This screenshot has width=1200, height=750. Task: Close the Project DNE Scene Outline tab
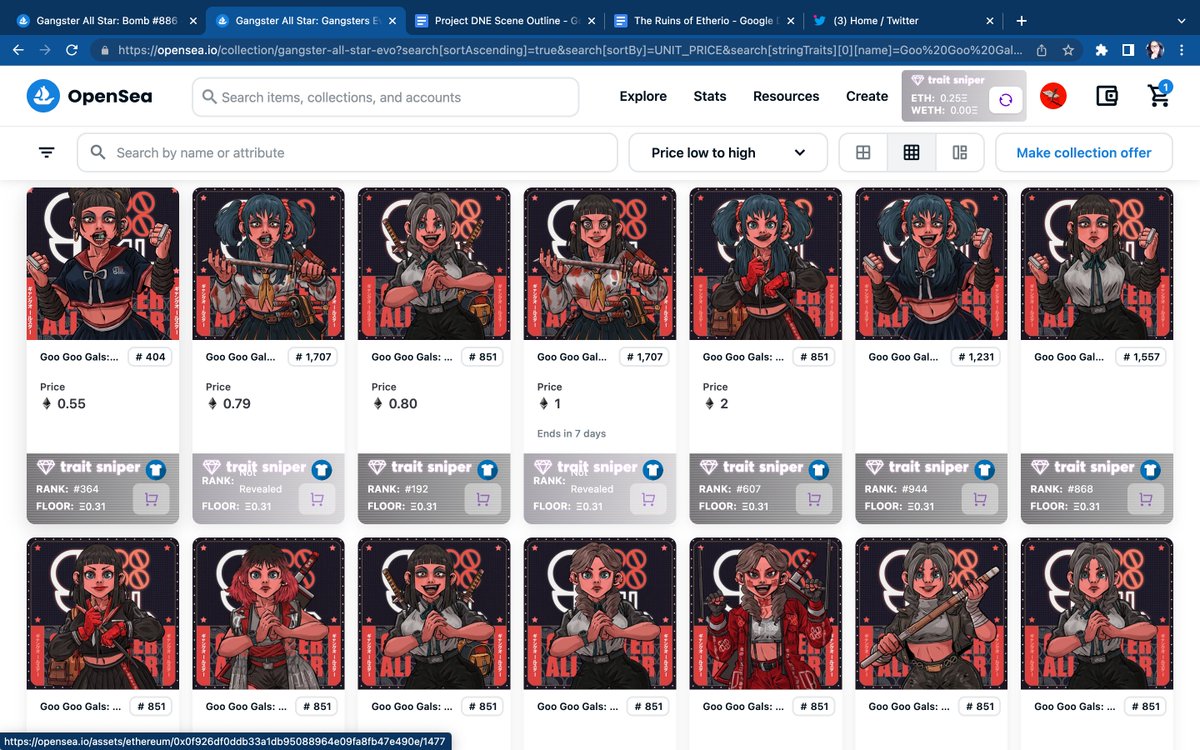click(592, 21)
